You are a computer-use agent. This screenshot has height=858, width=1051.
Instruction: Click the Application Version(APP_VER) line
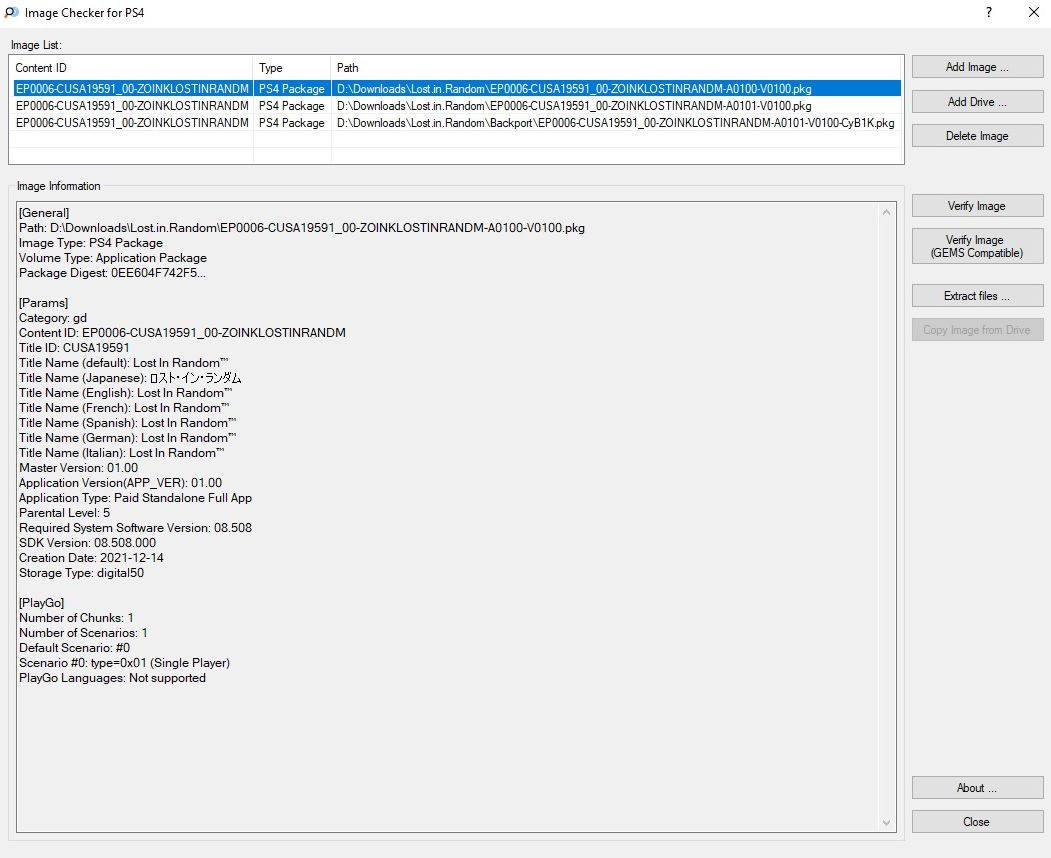(x=121, y=483)
